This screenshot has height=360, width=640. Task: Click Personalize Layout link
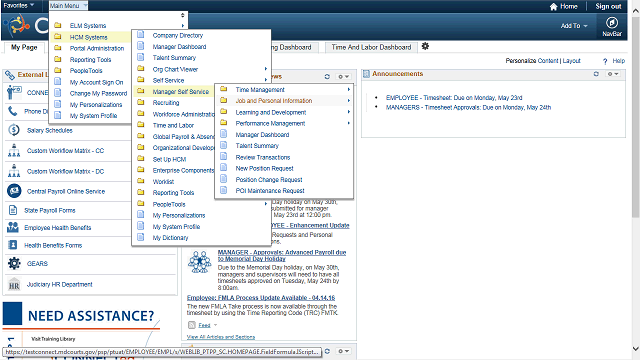point(571,61)
